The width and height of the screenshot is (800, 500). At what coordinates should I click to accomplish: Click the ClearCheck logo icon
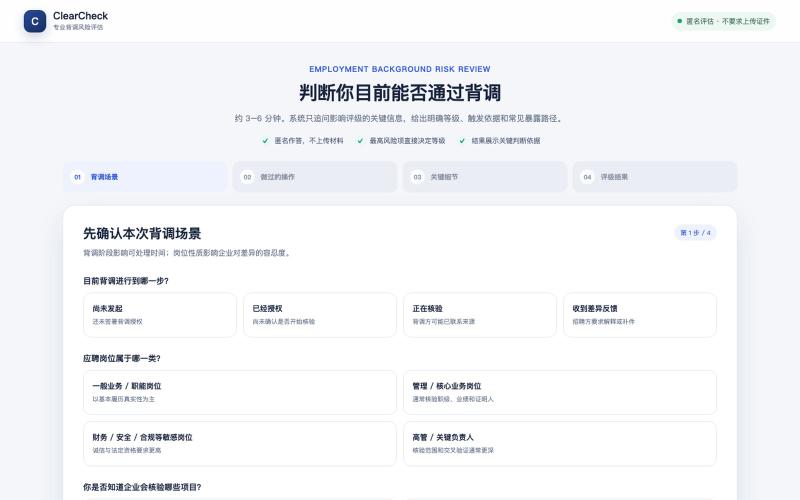[35, 21]
